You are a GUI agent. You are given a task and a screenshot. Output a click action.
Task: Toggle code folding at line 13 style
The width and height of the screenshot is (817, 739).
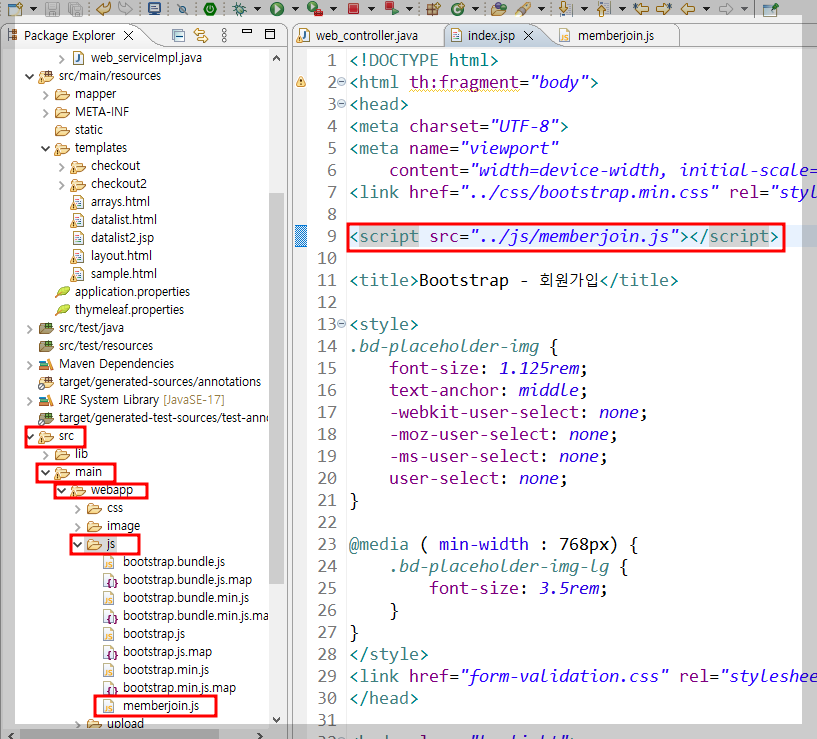click(x=341, y=324)
